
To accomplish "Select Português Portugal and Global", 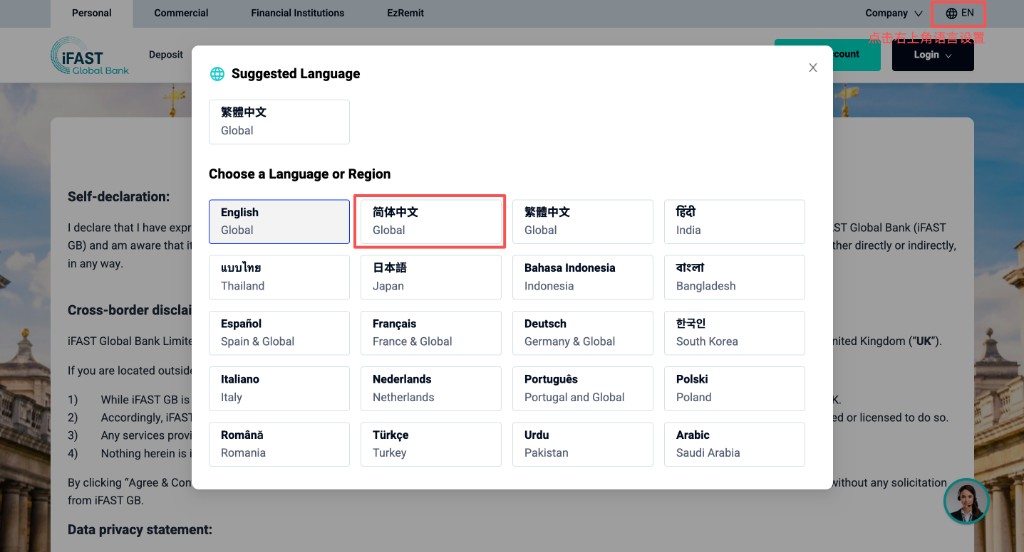I will (x=583, y=389).
